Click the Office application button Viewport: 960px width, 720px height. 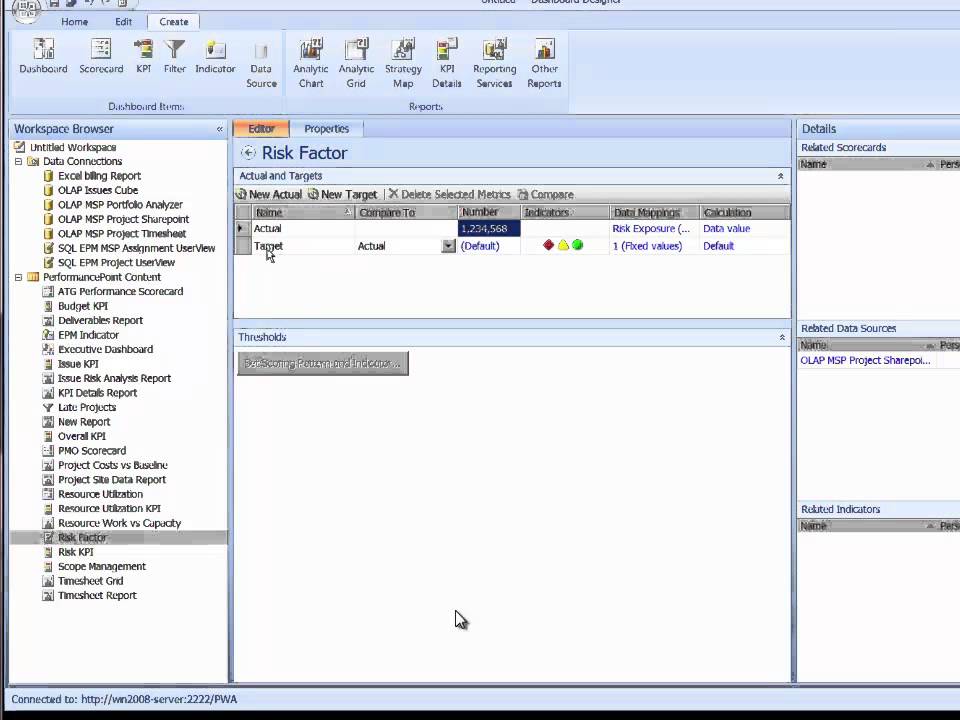pos(26,9)
